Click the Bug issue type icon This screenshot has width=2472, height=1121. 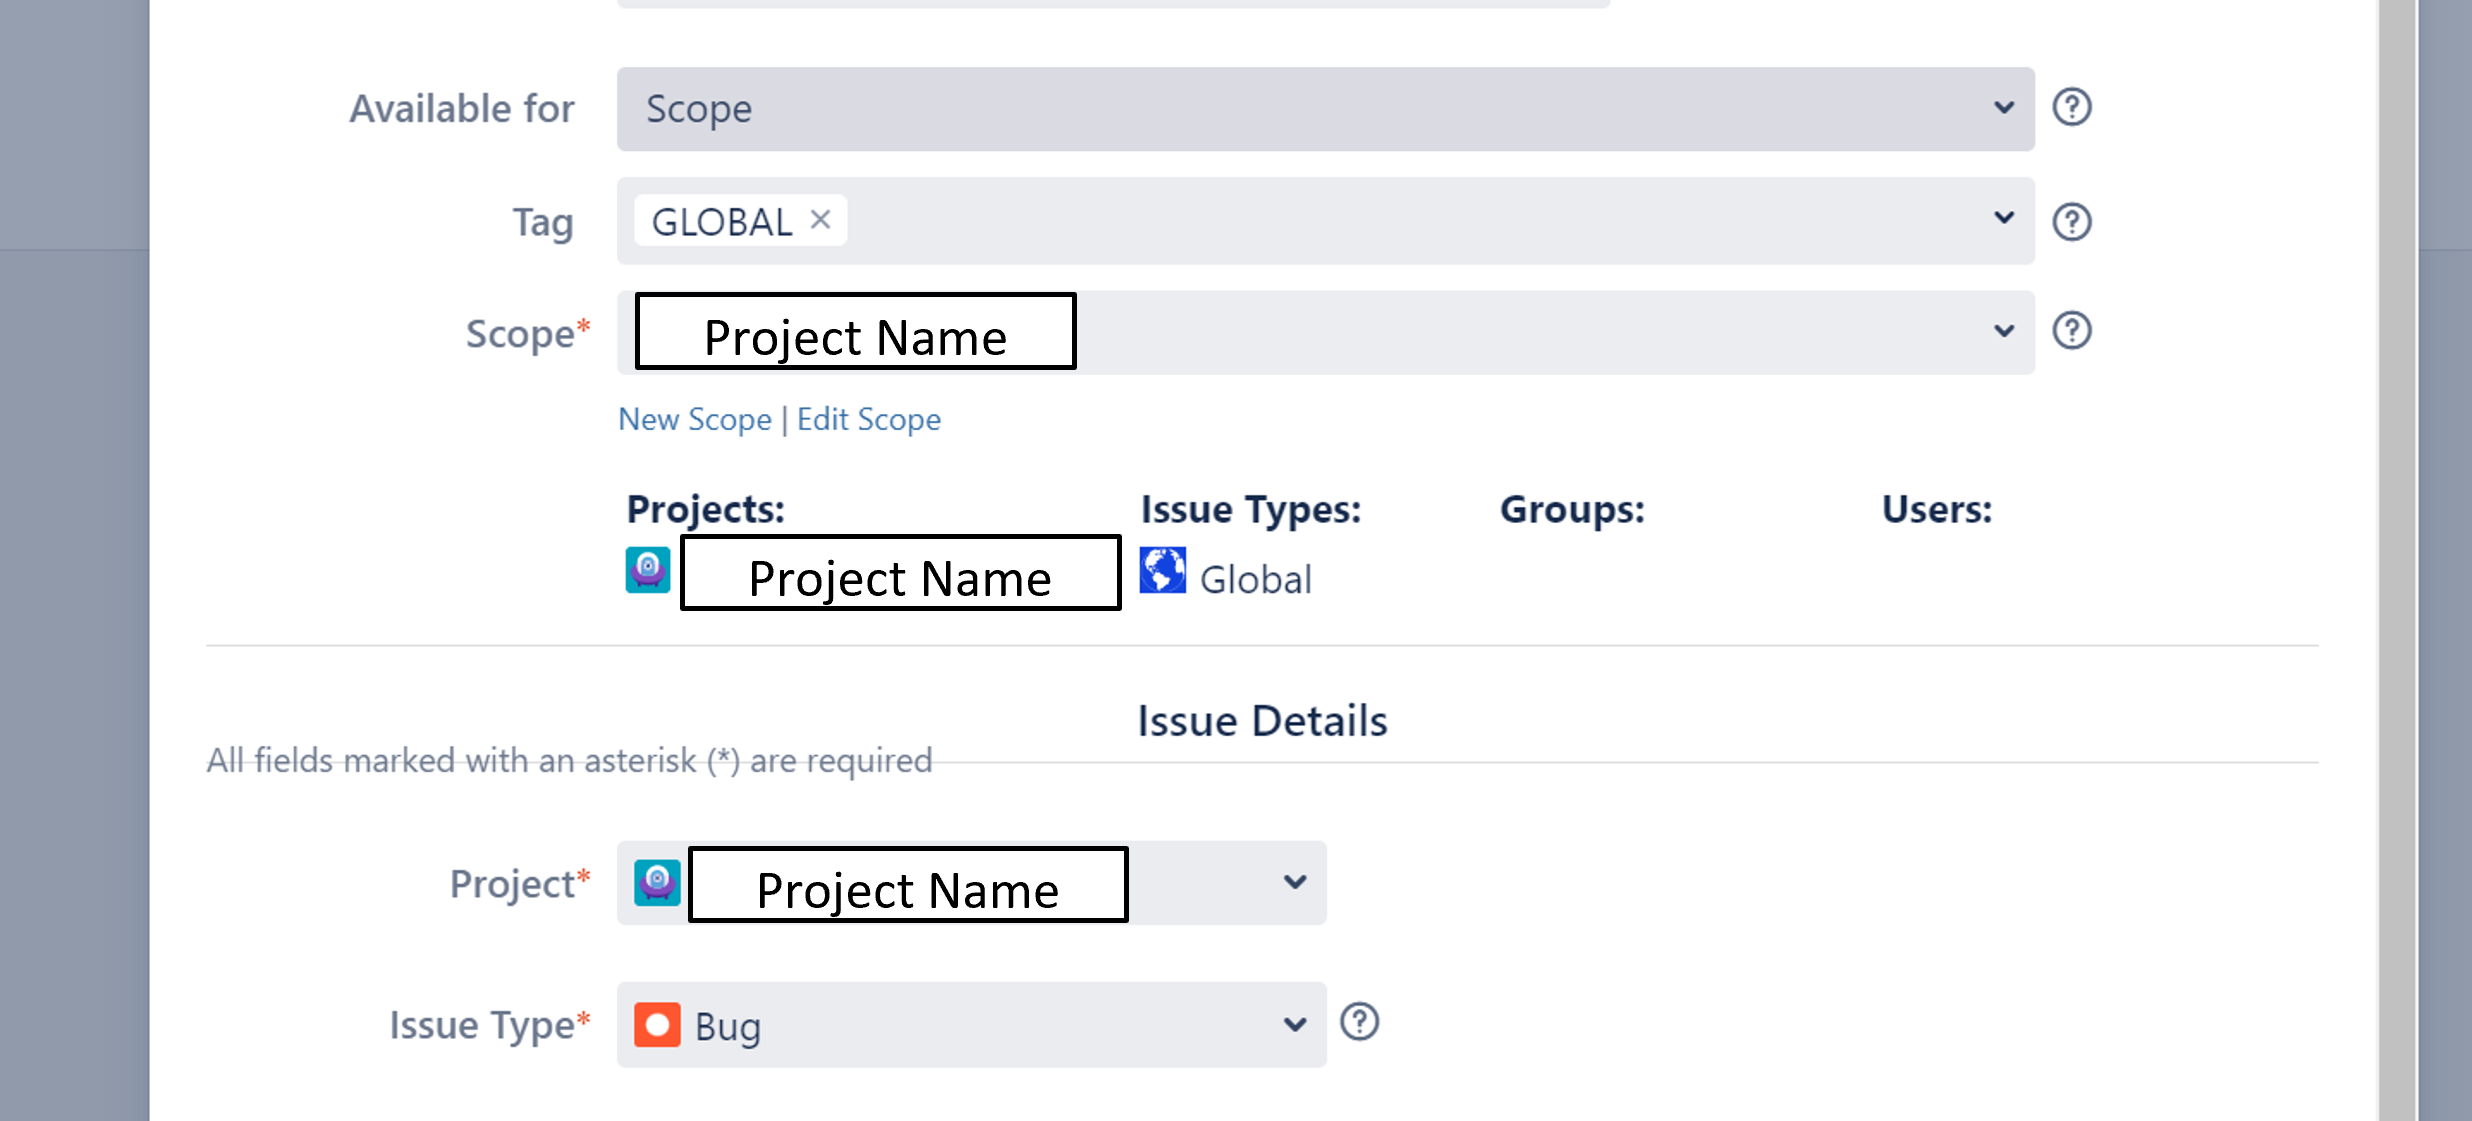[x=657, y=1025]
